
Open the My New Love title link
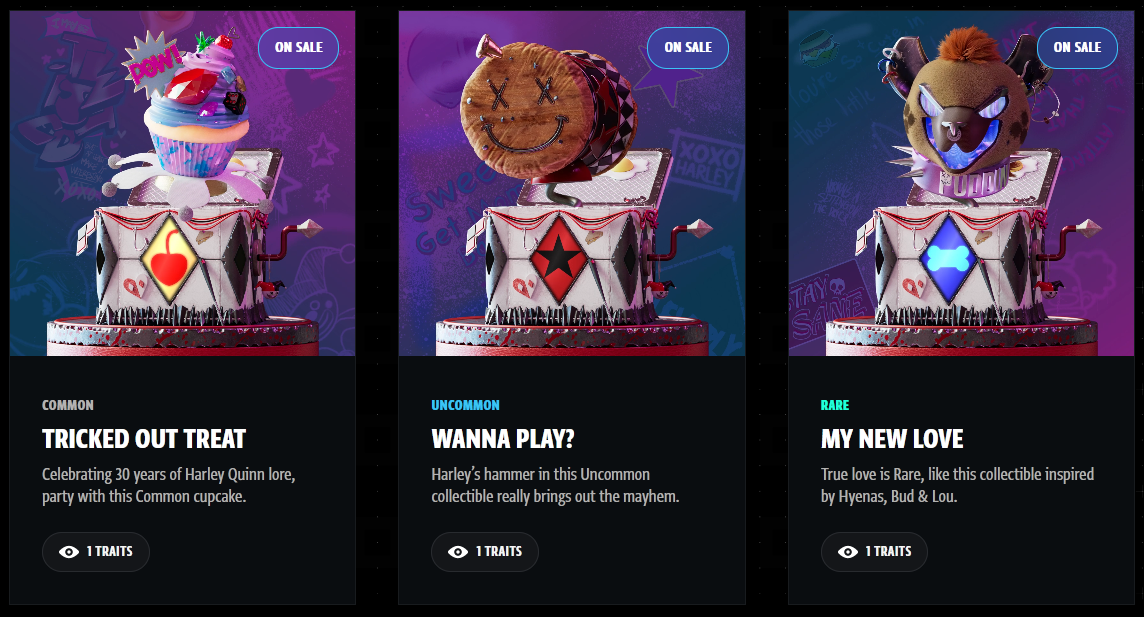tap(892, 439)
